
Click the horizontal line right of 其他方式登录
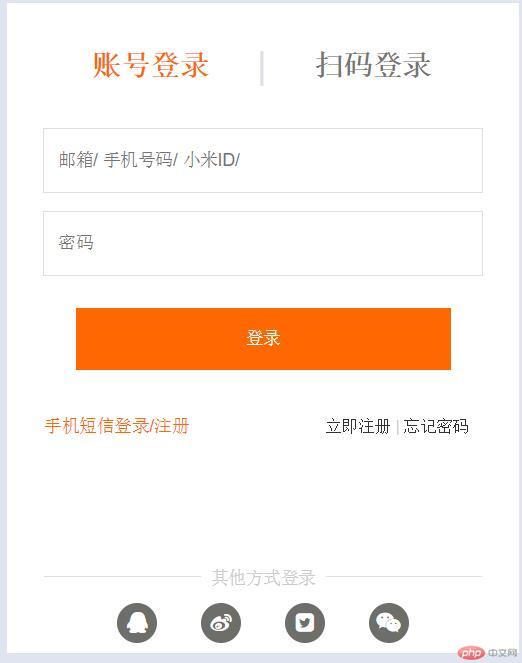coord(404,576)
